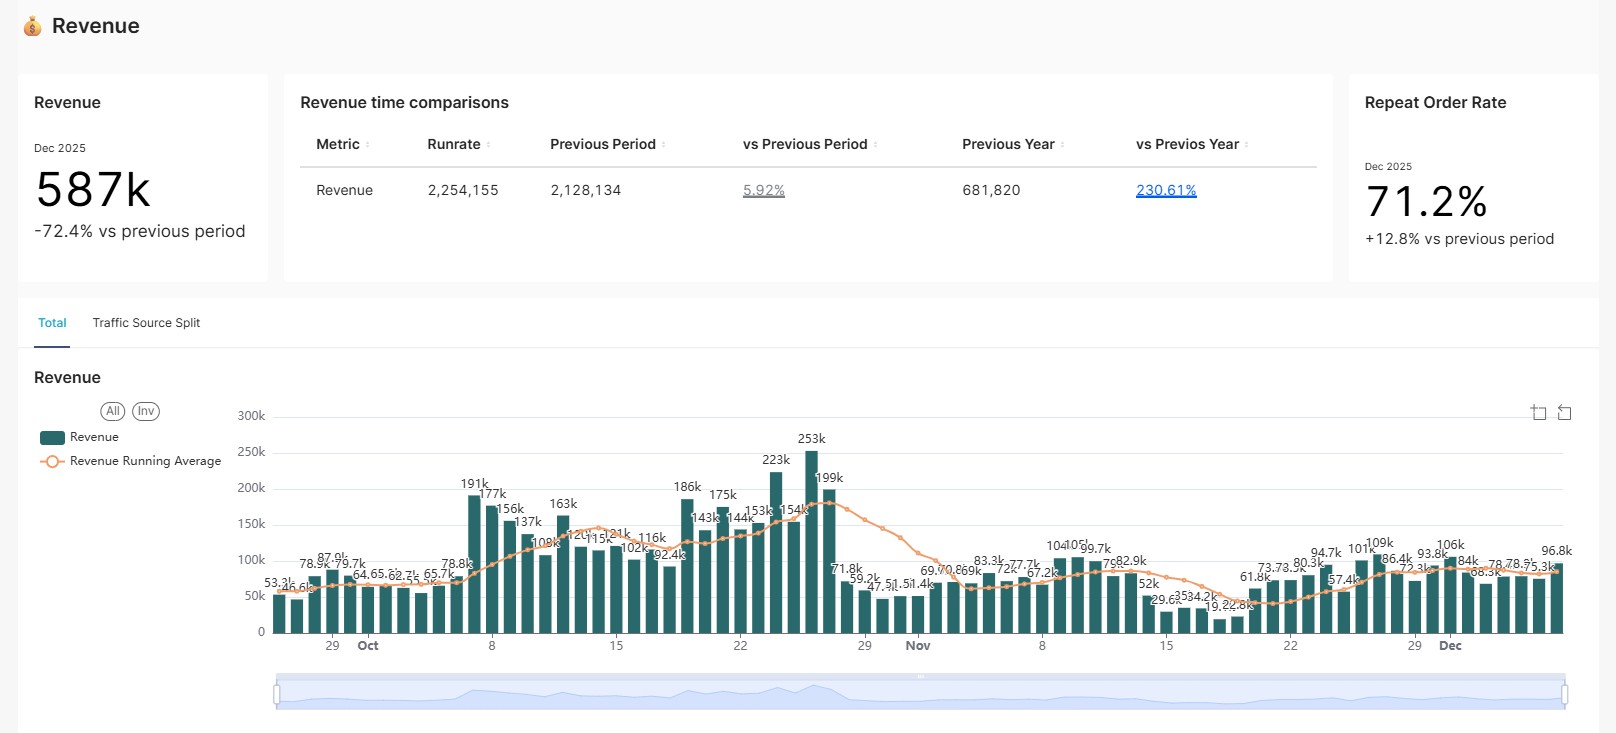The width and height of the screenshot is (1616, 733).
Task: Sort by Previous Period column sort icon
Action: (663, 145)
